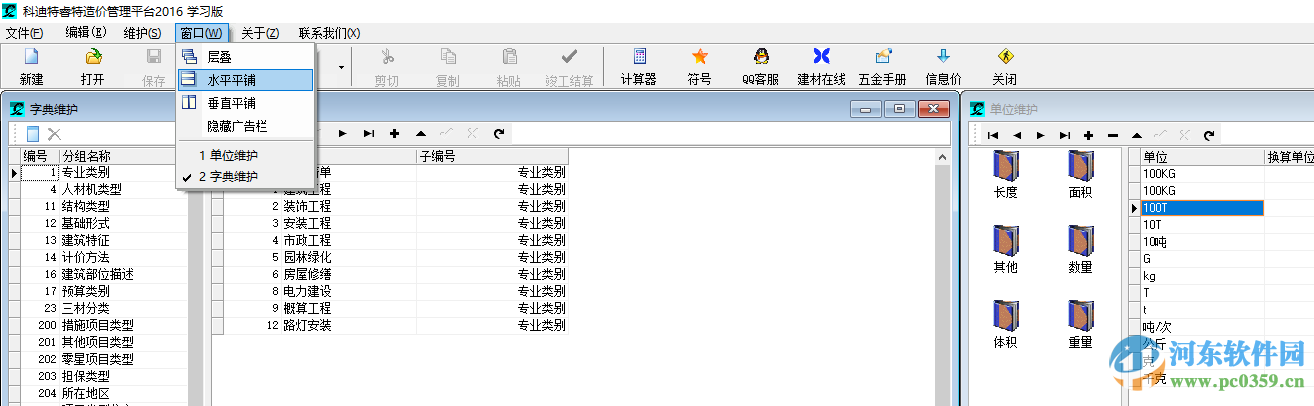This screenshot has width=1314, height=406.
Task: Open the 关于 menu
Action: [x=260, y=33]
